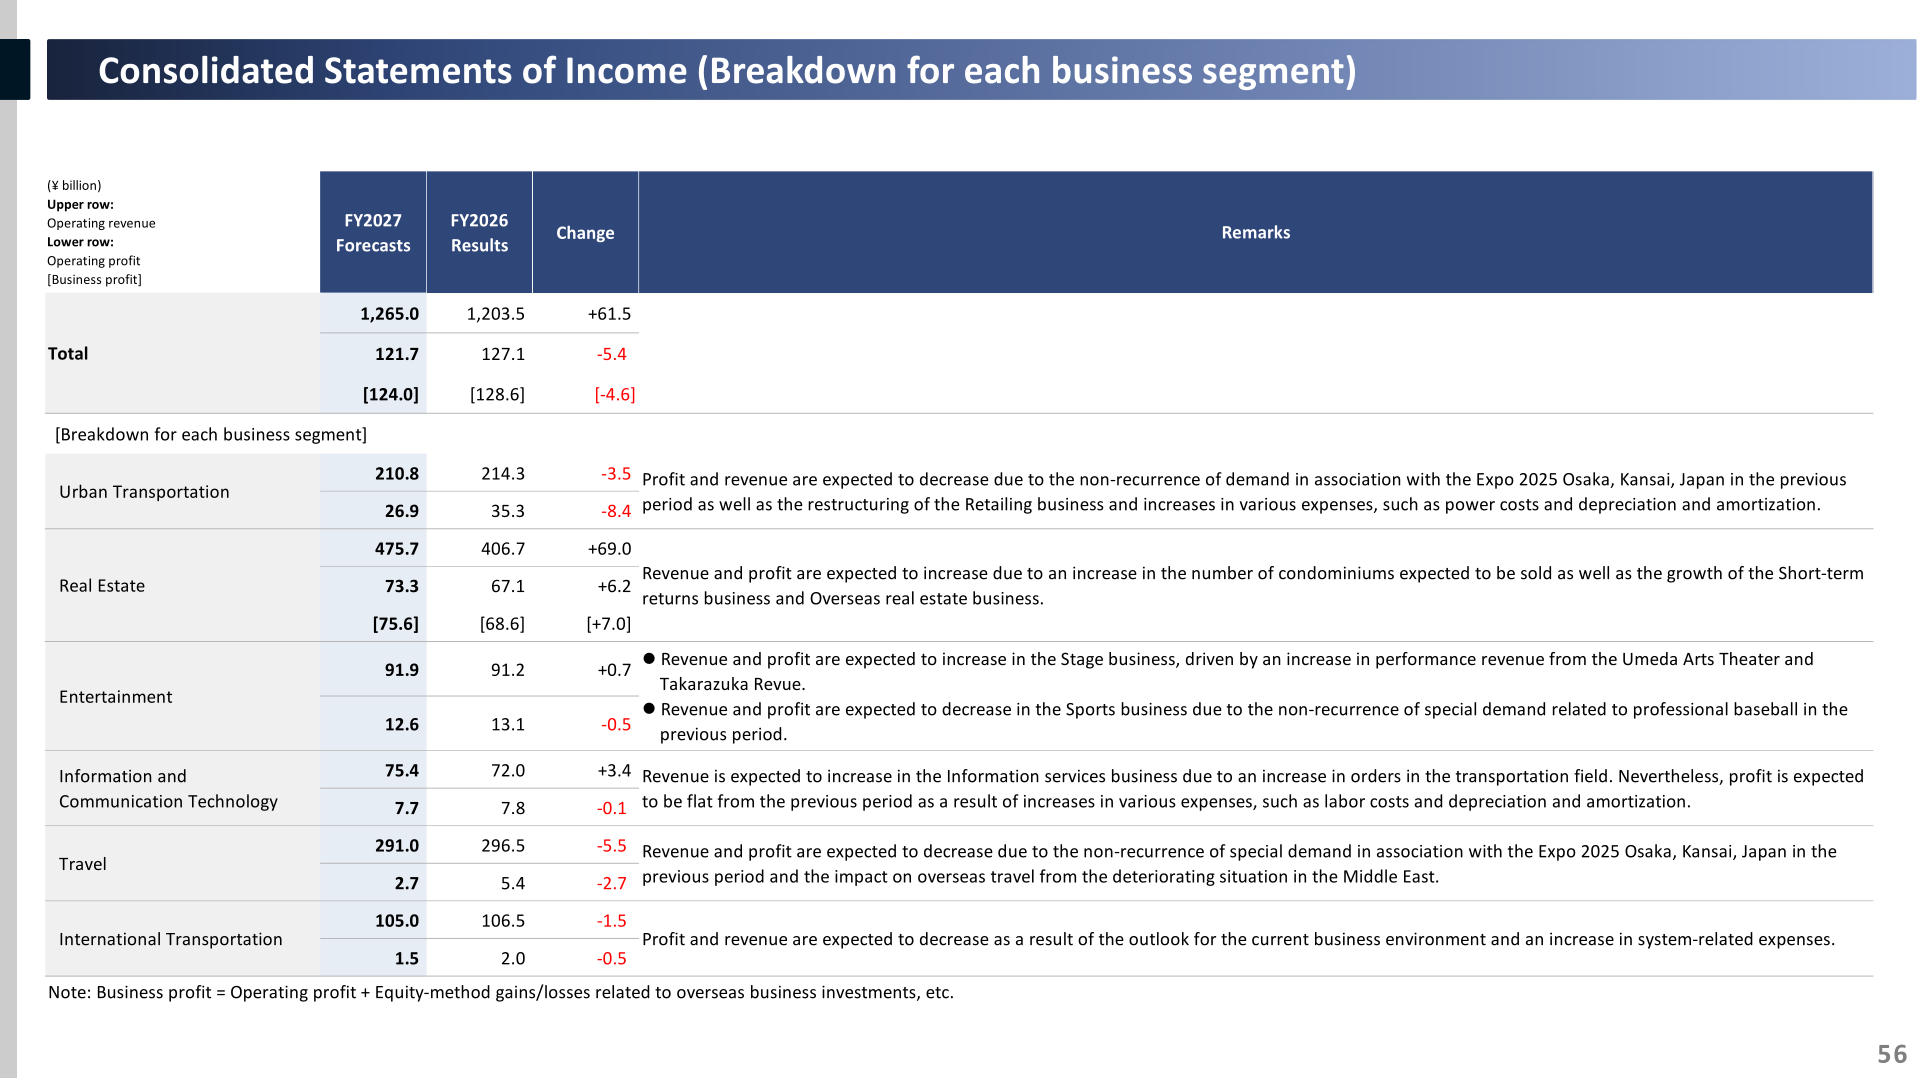Click Total FY2026 profit '127.1'

click(503, 354)
